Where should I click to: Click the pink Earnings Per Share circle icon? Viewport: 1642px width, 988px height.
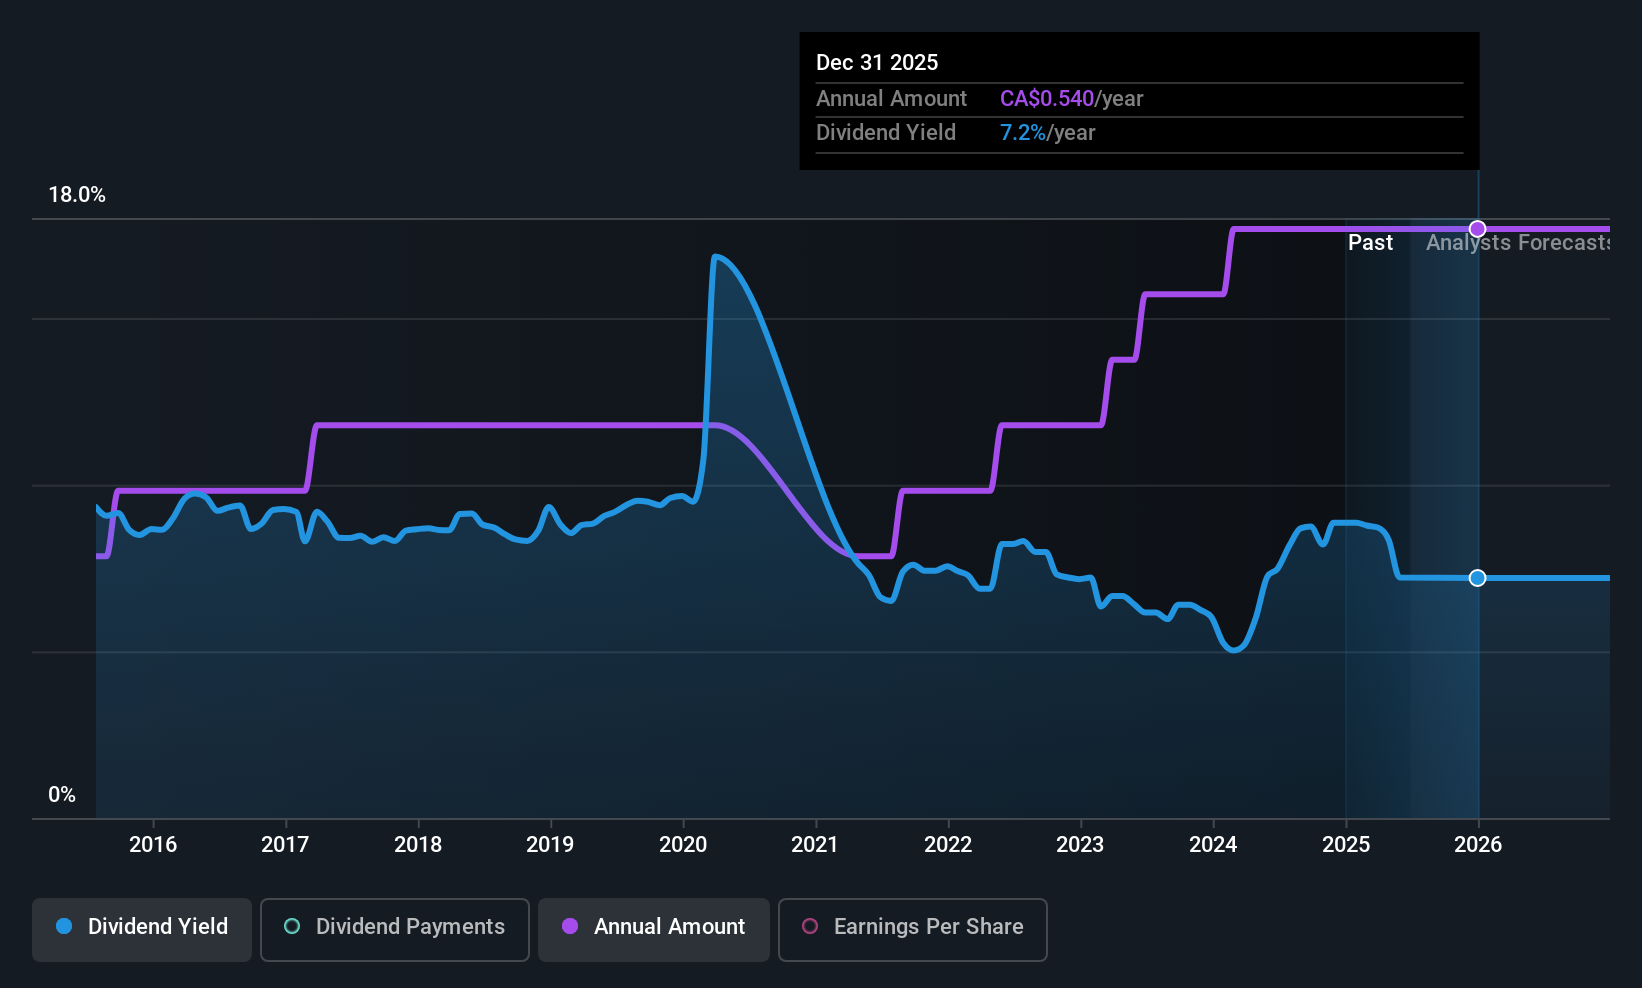tap(810, 927)
